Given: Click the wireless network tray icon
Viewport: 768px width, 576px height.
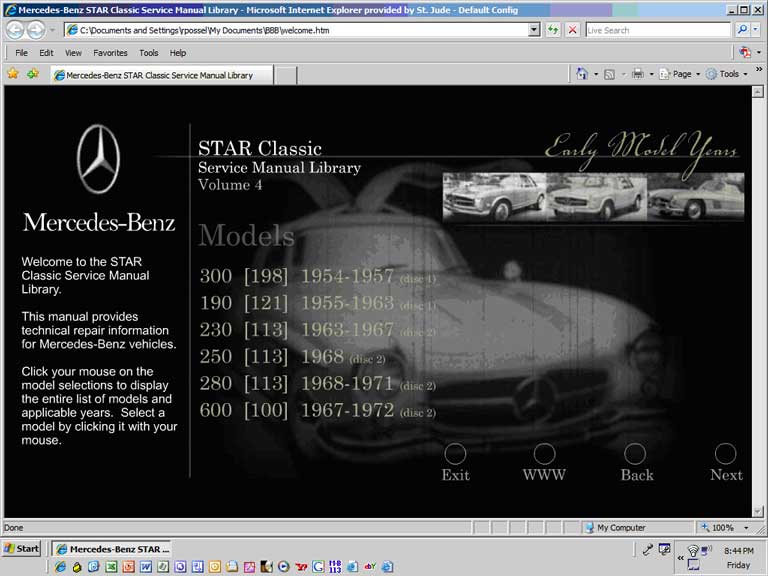Looking at the screenshot, I should tap(693, 552).
